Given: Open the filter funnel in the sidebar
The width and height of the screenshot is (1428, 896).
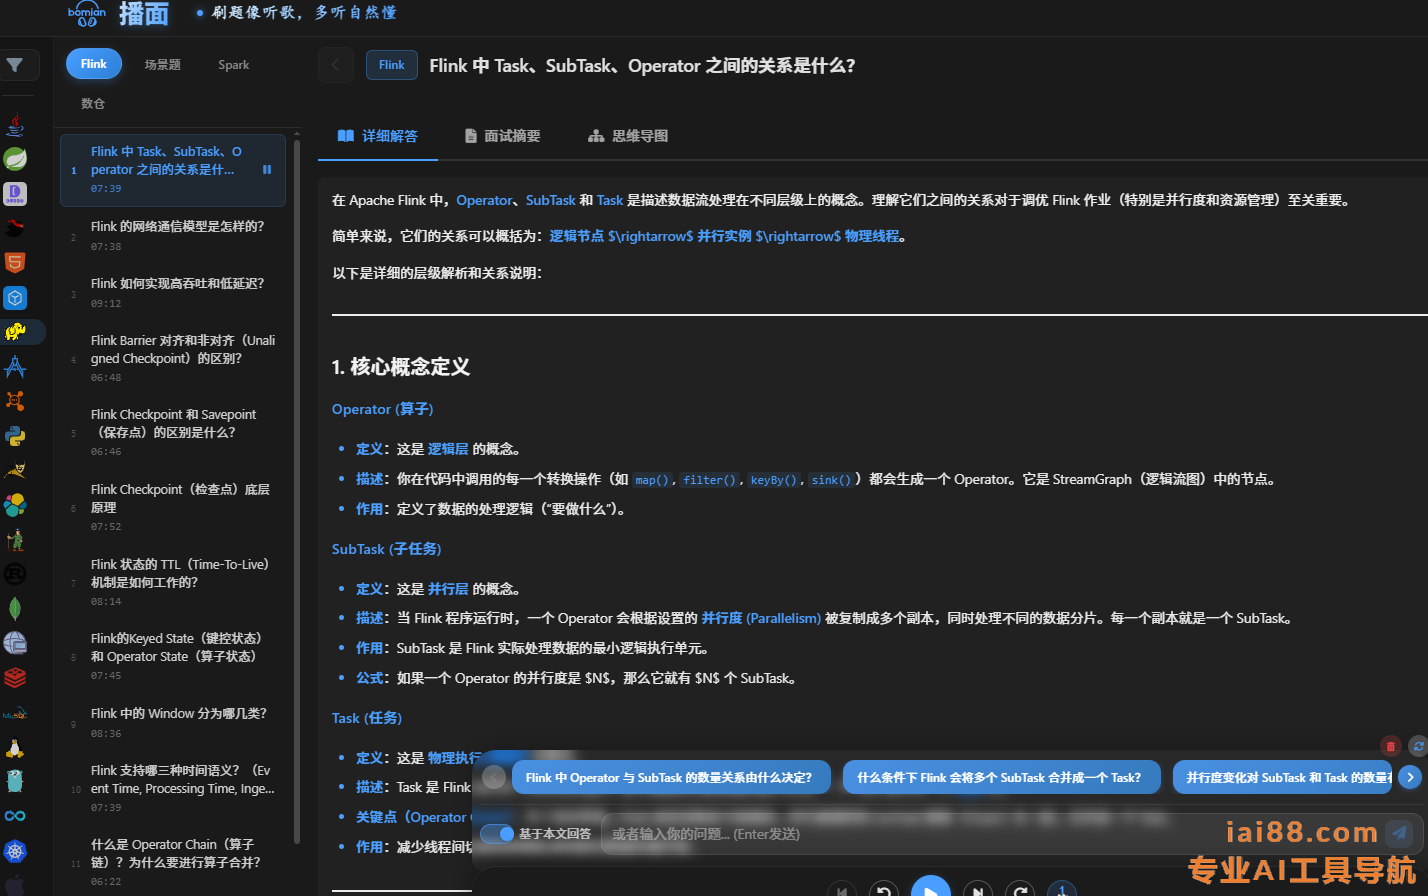Looking at the screenshot, I should 16,65.
